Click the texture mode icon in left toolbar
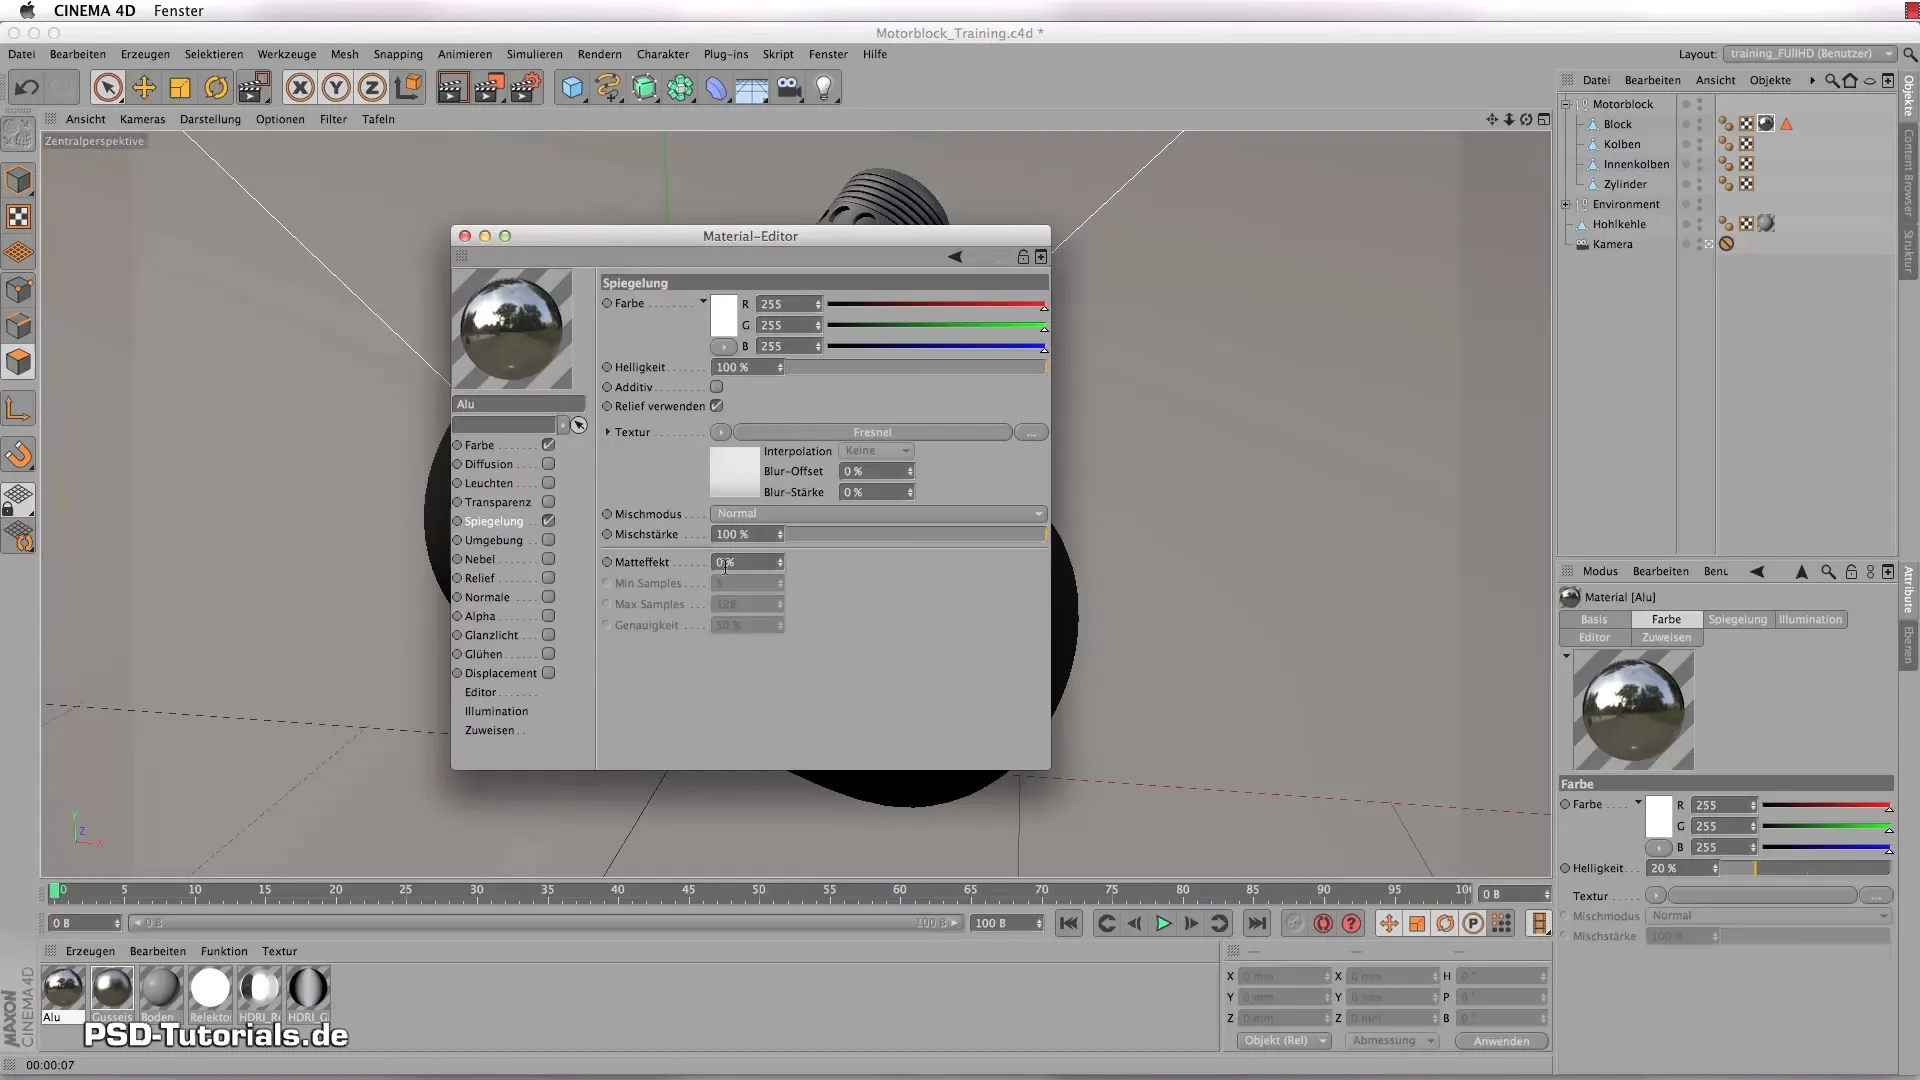 coord(18,217)
